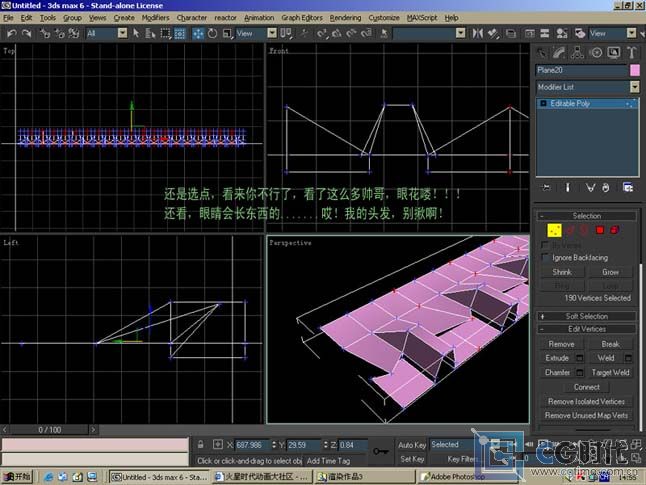Click the Break vertices button

click(610, 344)
